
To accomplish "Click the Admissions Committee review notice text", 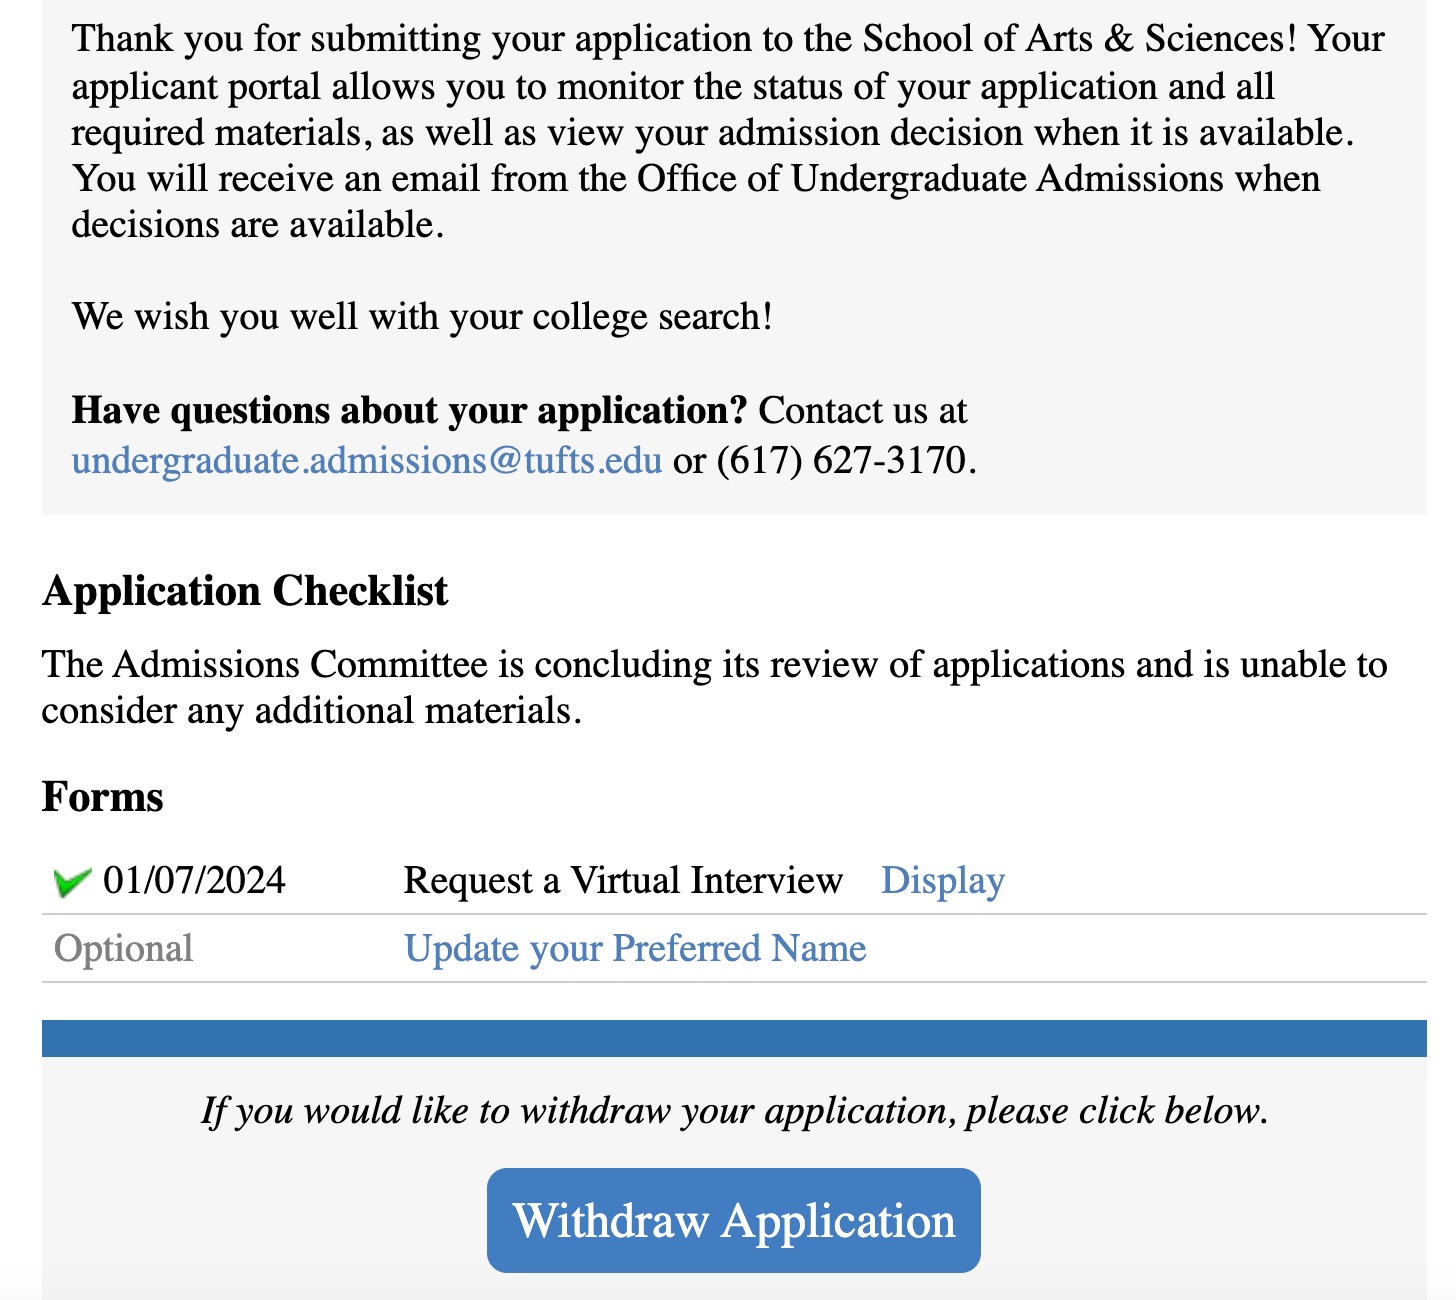I will [x=714, y=687].
